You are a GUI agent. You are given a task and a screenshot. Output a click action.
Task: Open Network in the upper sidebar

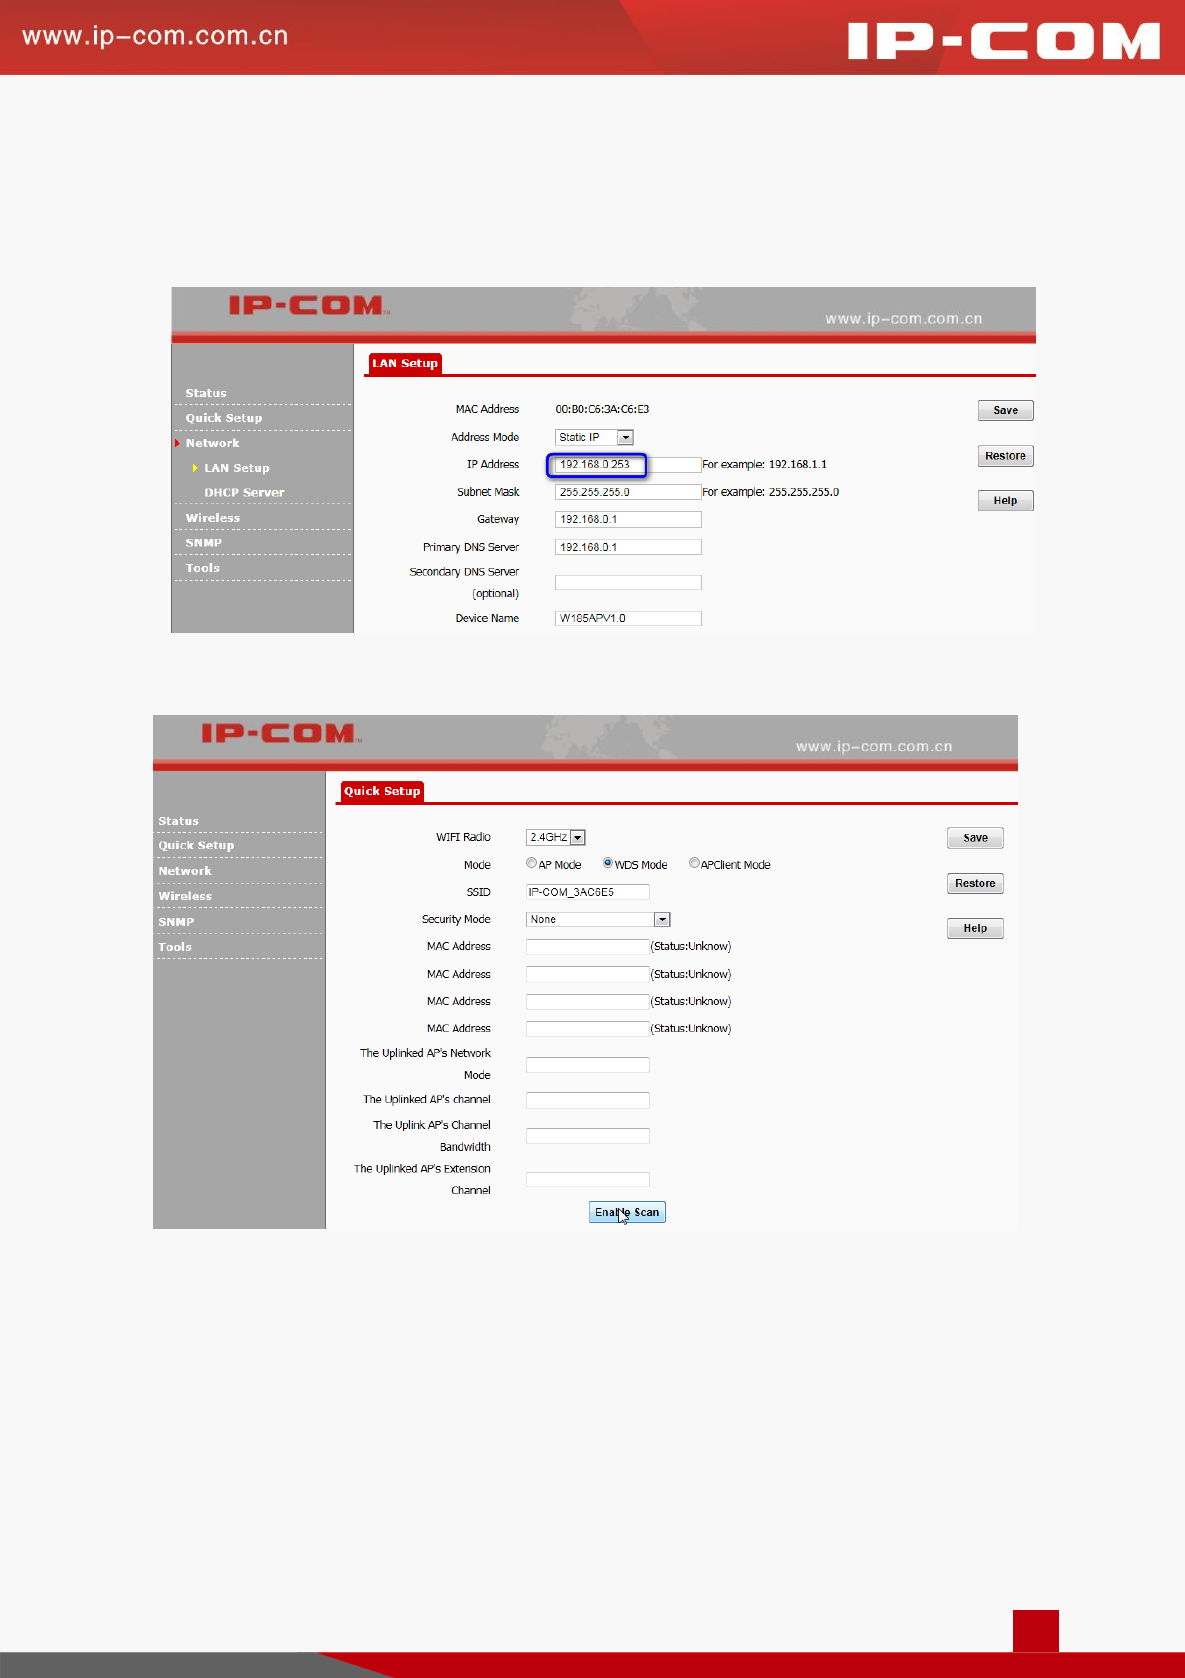coord(212,443)
